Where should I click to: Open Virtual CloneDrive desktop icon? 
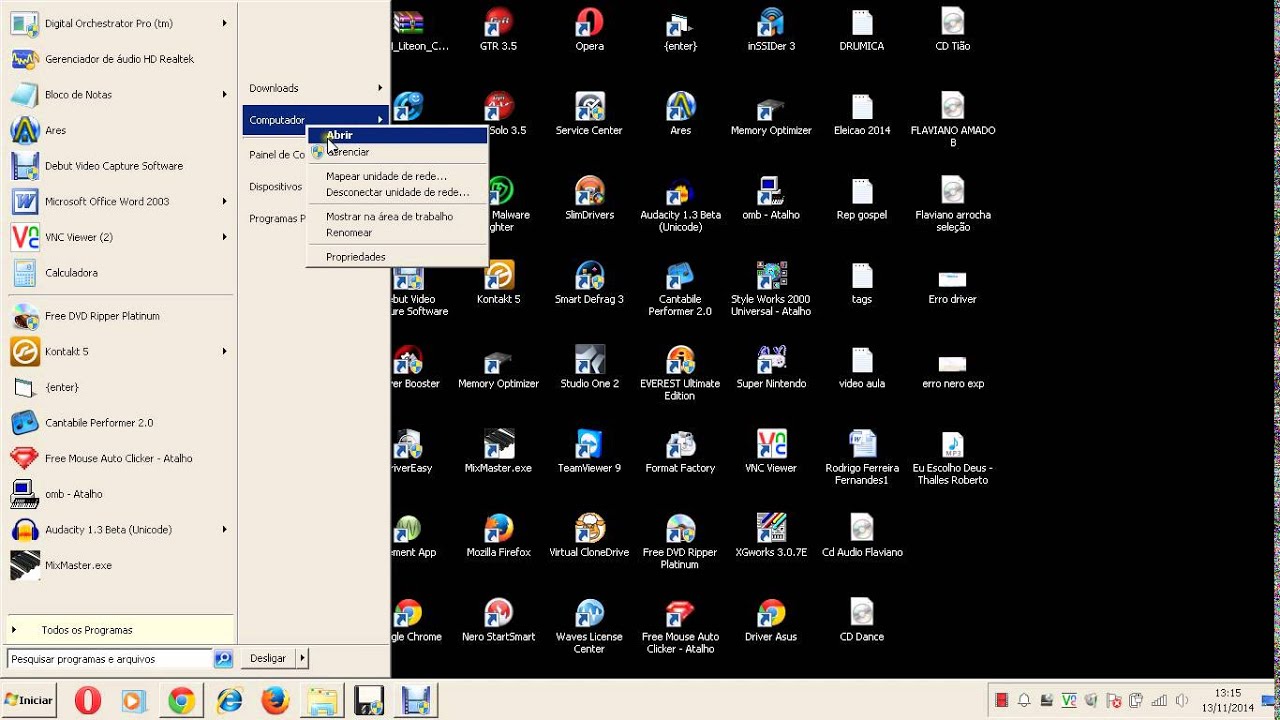pyautogui.click(x=589, y=536)
